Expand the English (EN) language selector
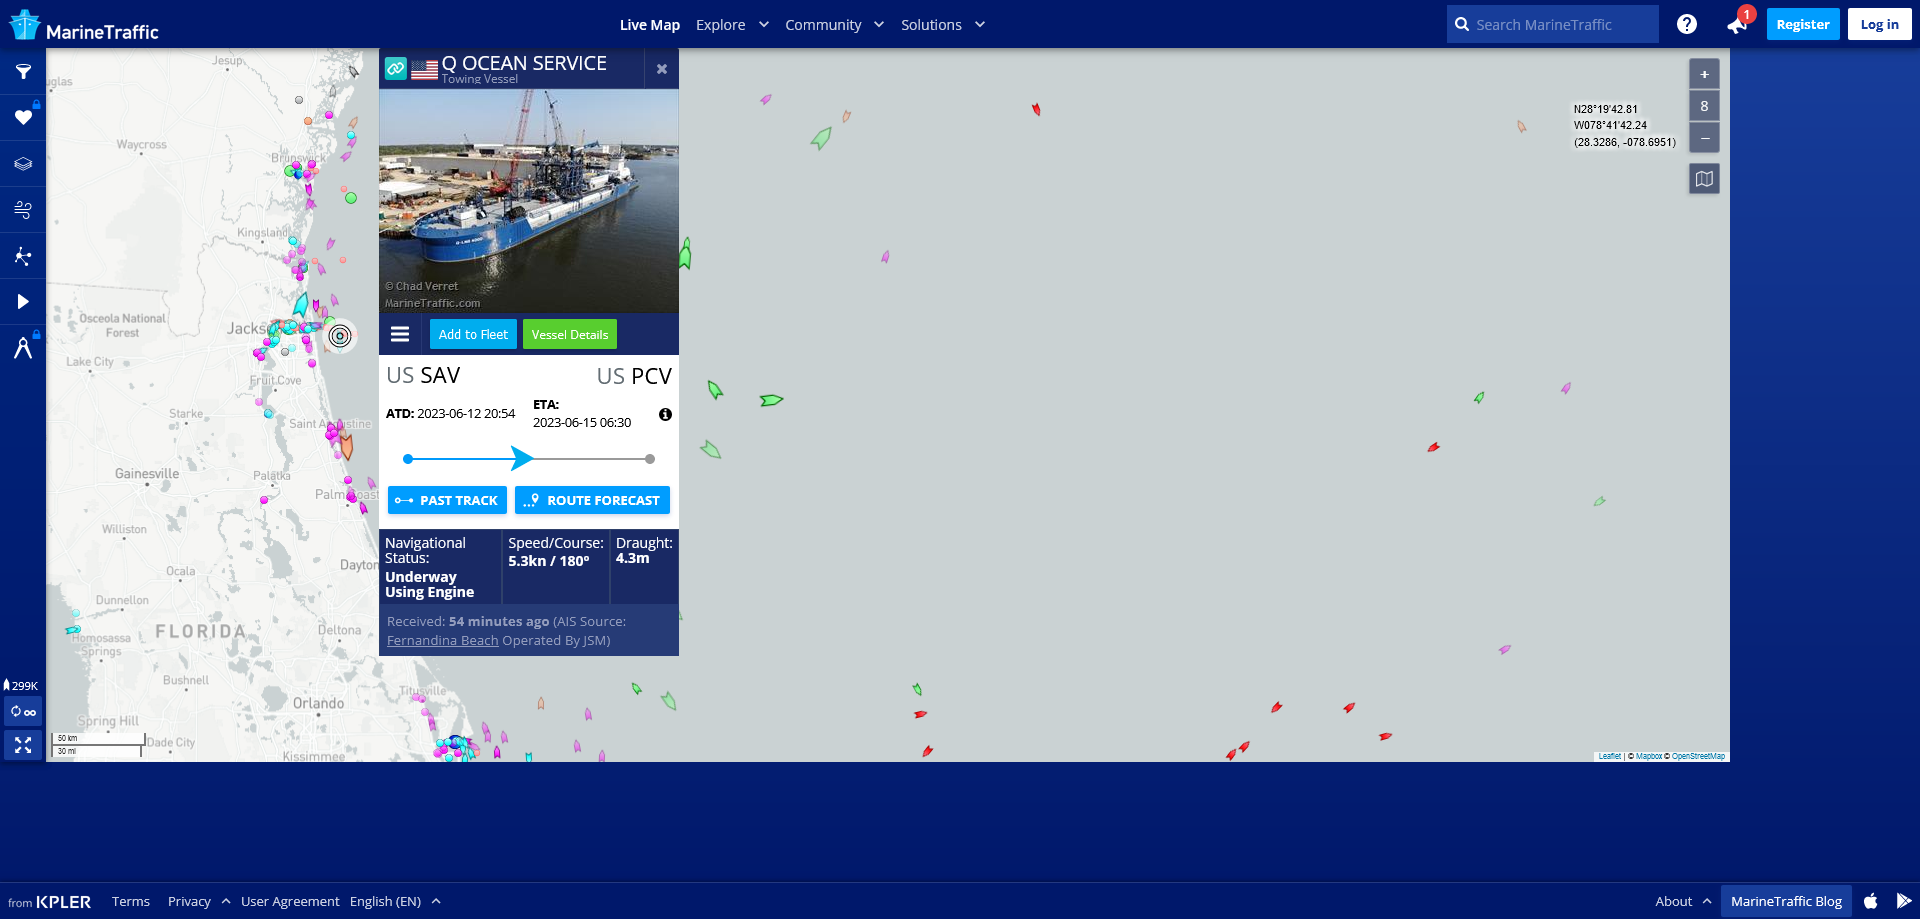The height and width of the screenshot is (919, 1920). tap(395, 901)
